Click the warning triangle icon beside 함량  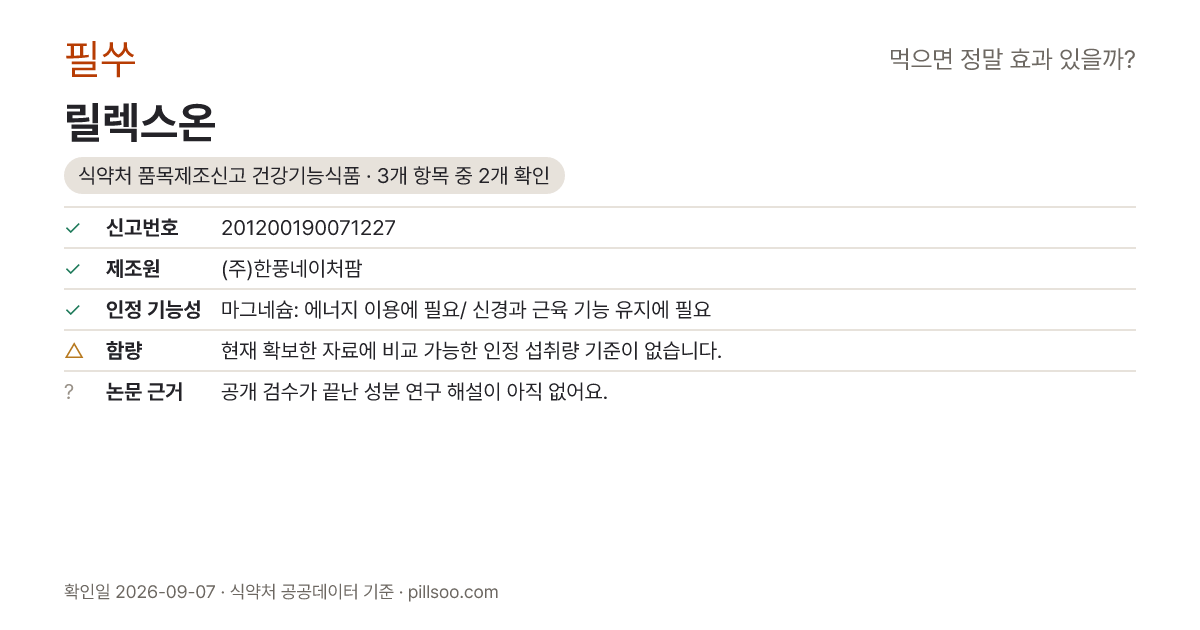click(73, 350)
